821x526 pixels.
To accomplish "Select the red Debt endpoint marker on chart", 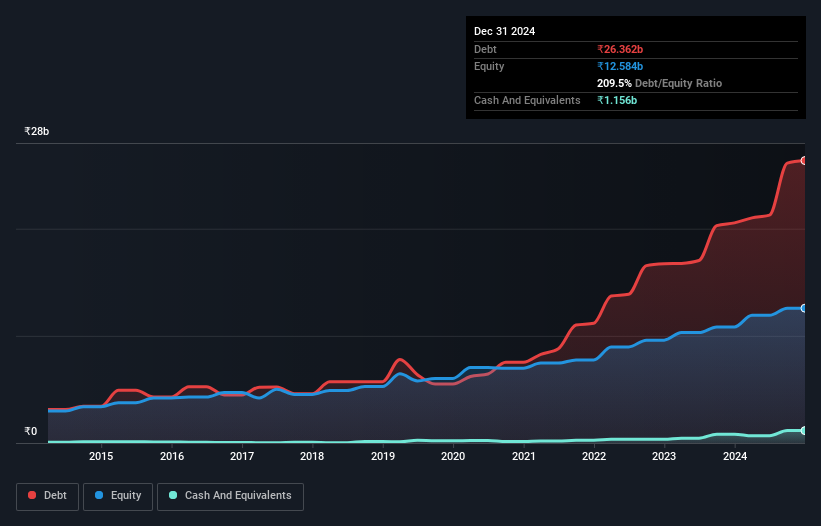I will [804, 161].
